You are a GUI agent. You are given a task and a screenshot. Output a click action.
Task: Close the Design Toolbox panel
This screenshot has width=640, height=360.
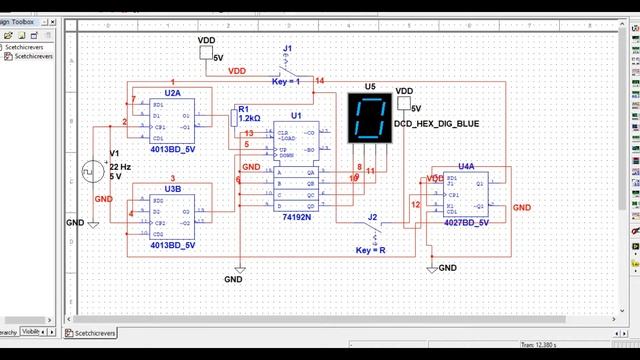pyautogui.click(x=53, y=22)
